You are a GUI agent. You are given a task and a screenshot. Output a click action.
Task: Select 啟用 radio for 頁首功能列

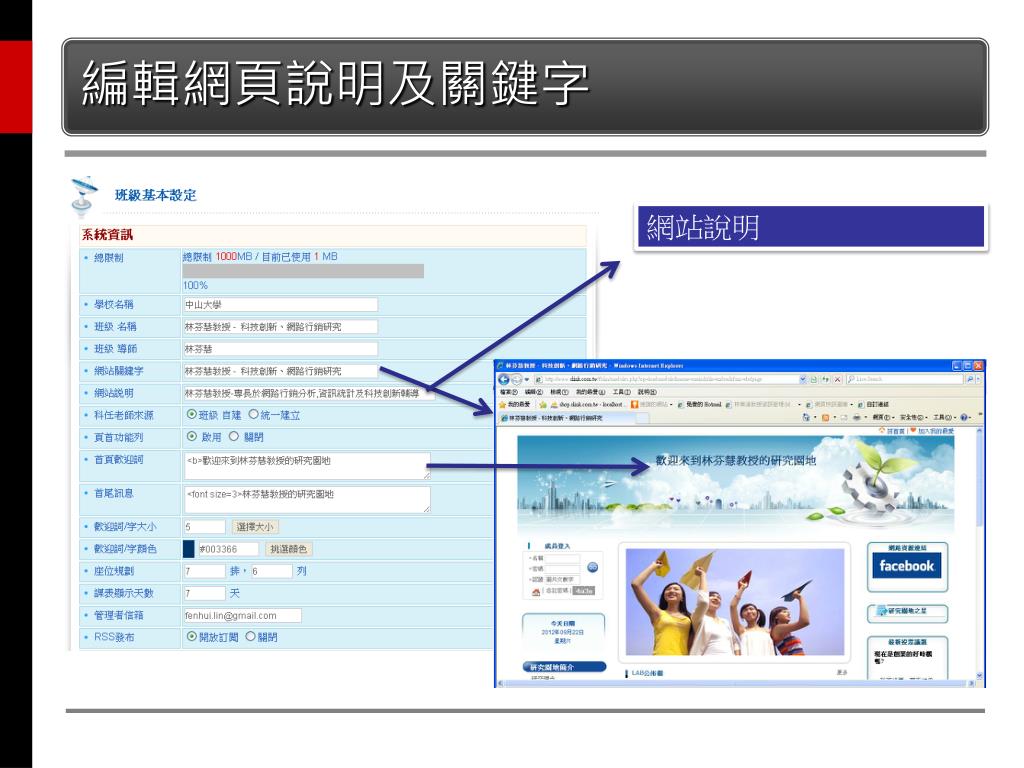pos(192,436)
